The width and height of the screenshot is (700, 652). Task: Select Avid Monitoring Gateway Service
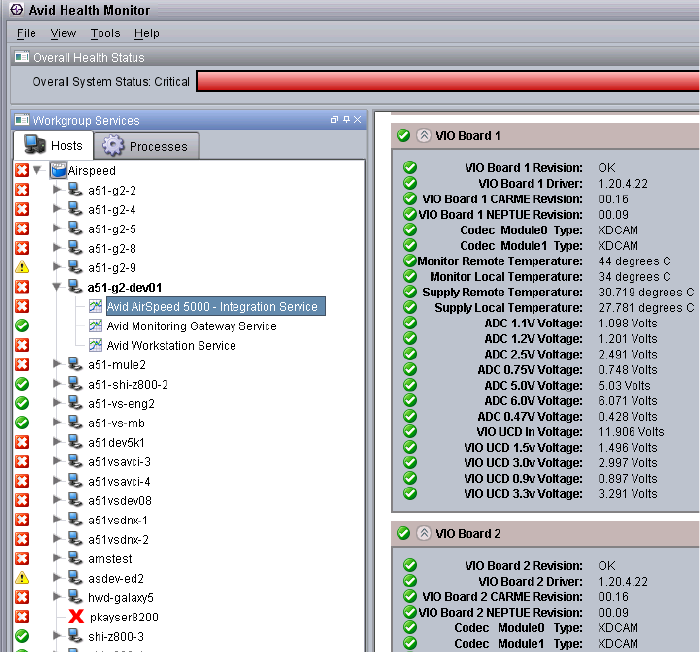191,326
